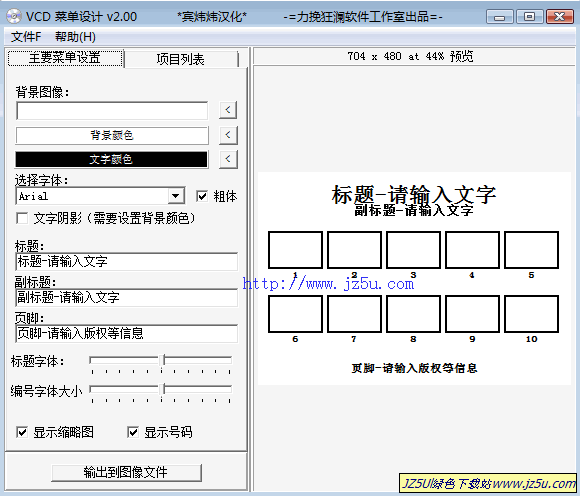This screenshot has height=496, width=580.
Task: Select thumbnail frame 9 in preview
Action: tap(472, 314)
